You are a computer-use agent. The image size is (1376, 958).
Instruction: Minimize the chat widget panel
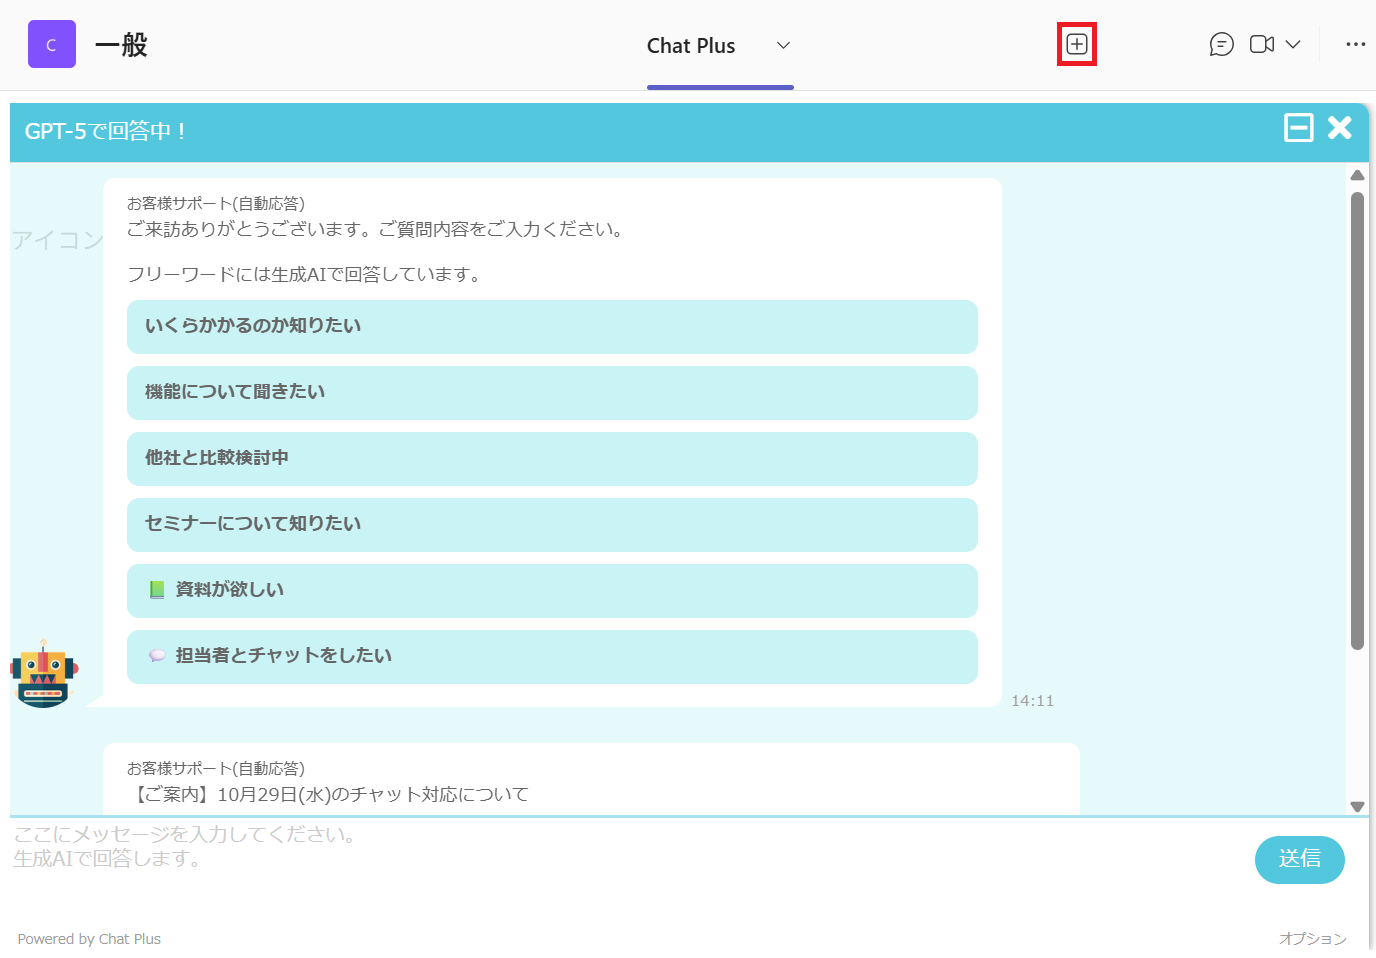tap(1298, 128)
